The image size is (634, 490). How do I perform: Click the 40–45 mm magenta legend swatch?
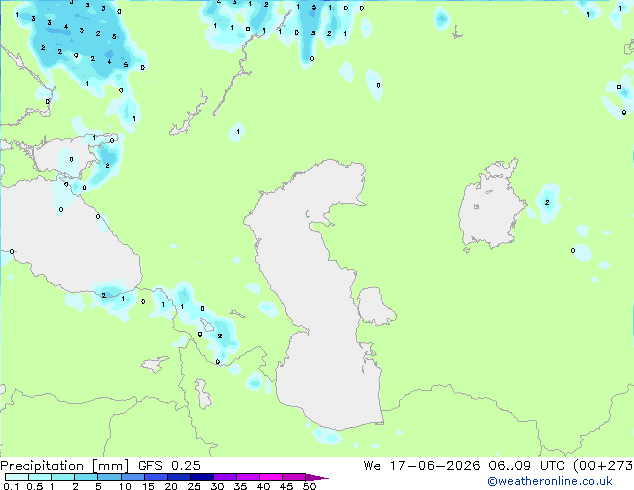[271, 477]
